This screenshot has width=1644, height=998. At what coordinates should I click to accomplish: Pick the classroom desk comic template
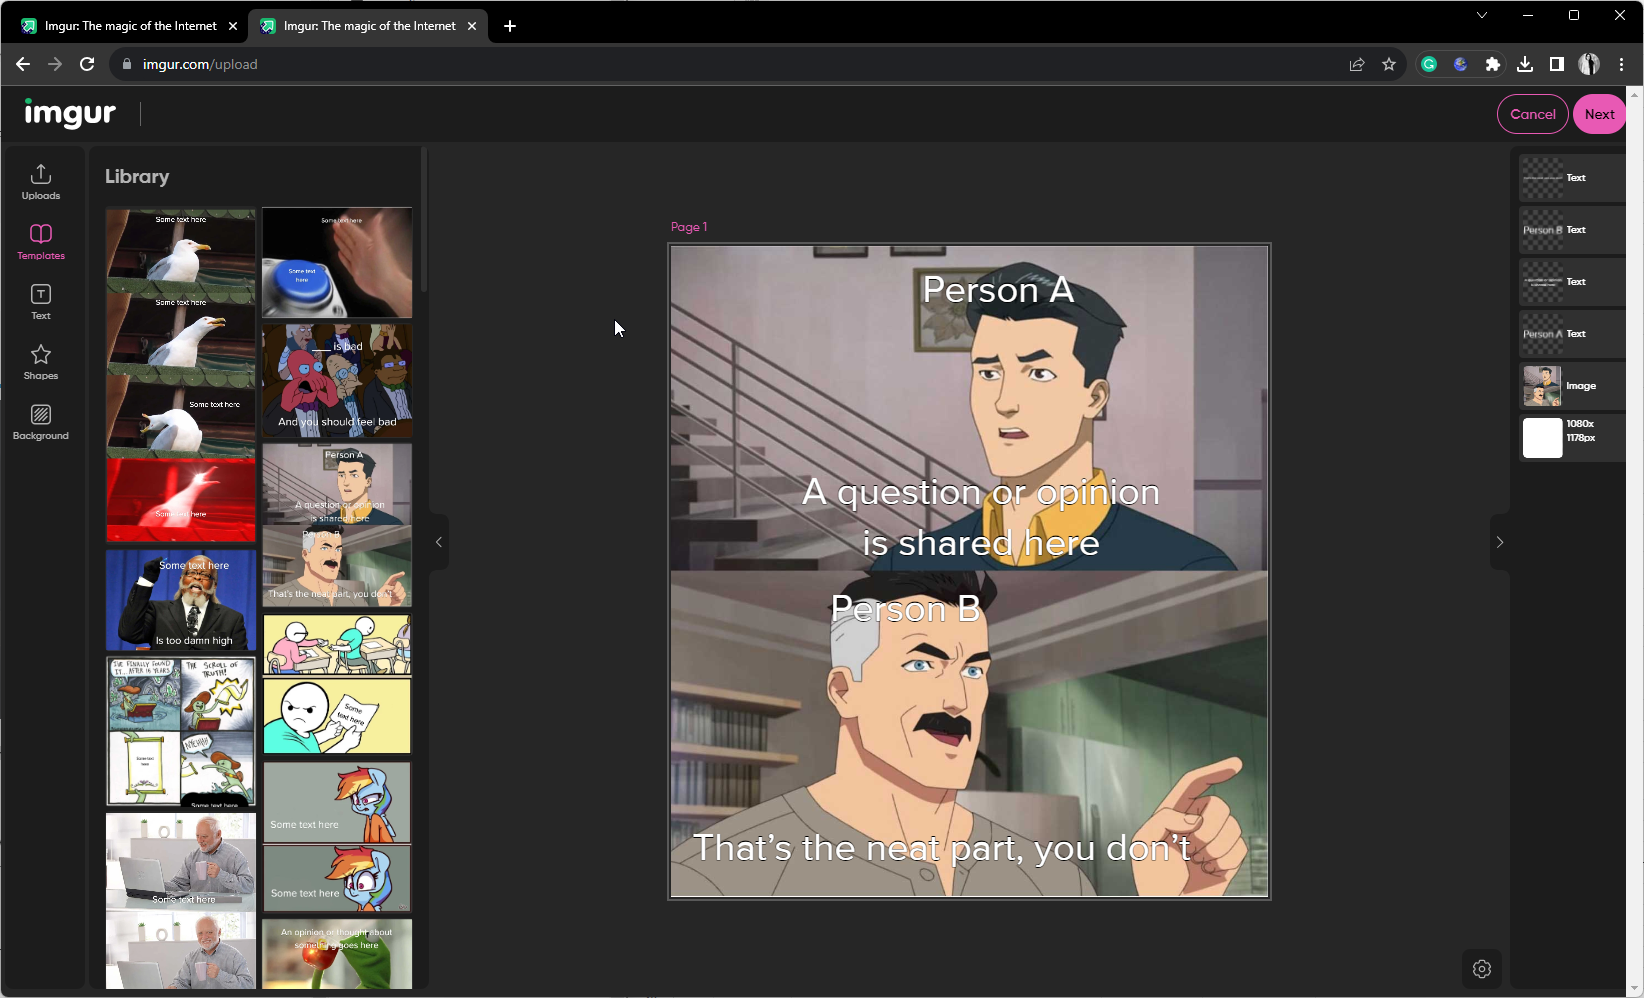pos(337,684)
